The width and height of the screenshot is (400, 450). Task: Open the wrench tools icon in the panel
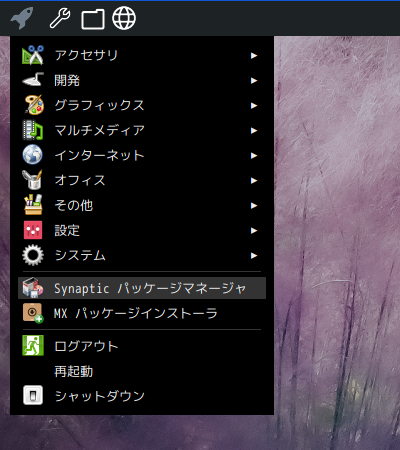click(x=60, y=18)
